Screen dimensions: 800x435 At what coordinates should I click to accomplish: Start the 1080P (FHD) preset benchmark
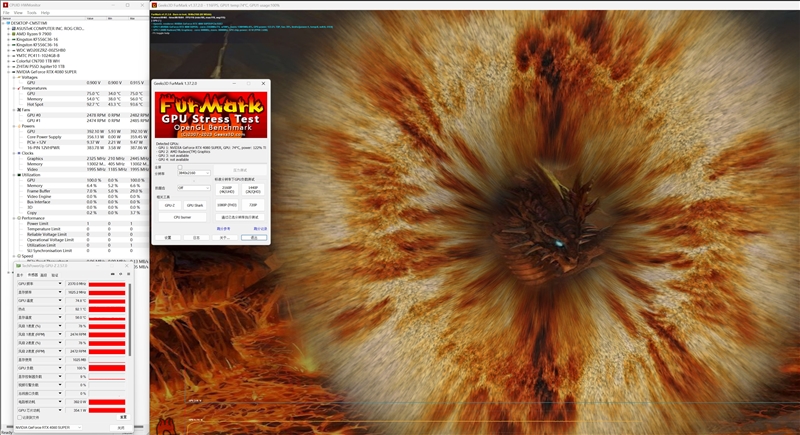click(227, 205)
